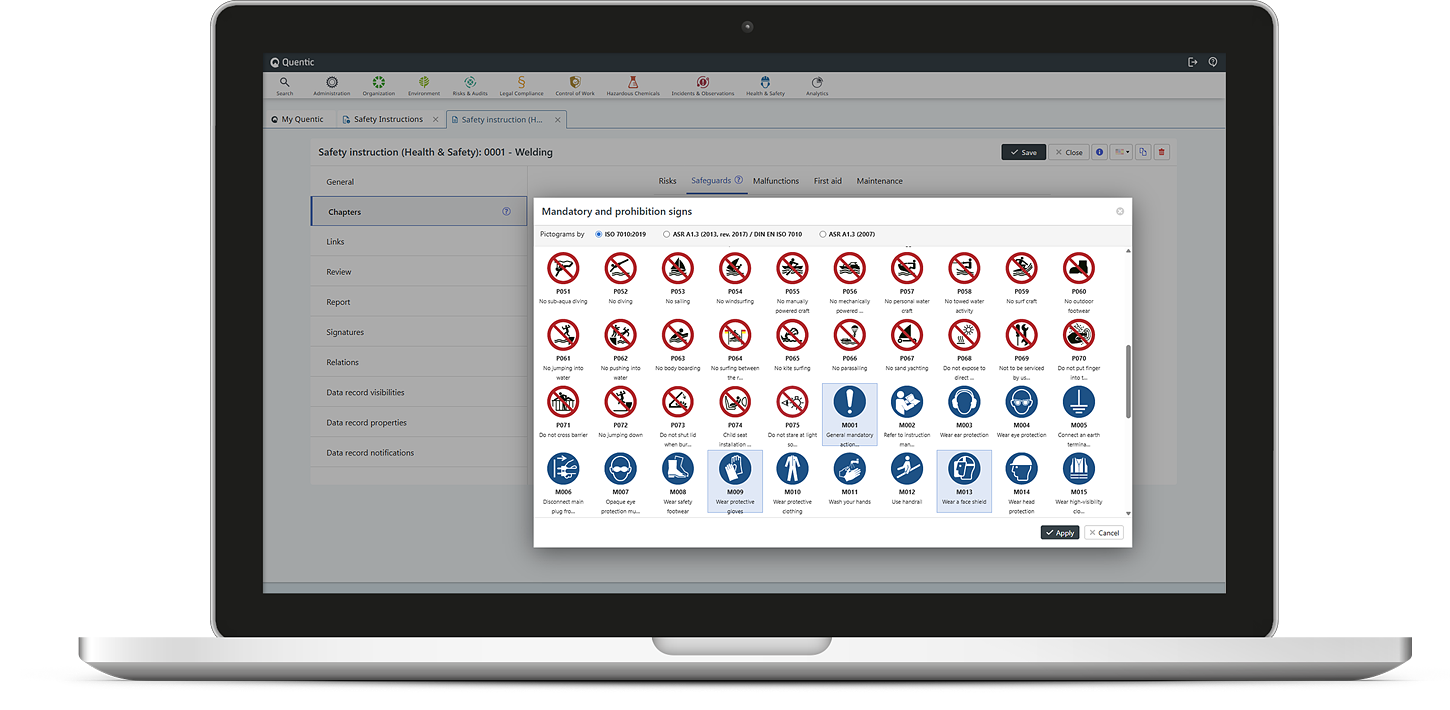Choose the M014 Wear head protection pictogram
The height and width of the screenshot is (710, 1450).
tap(1021, 469)
